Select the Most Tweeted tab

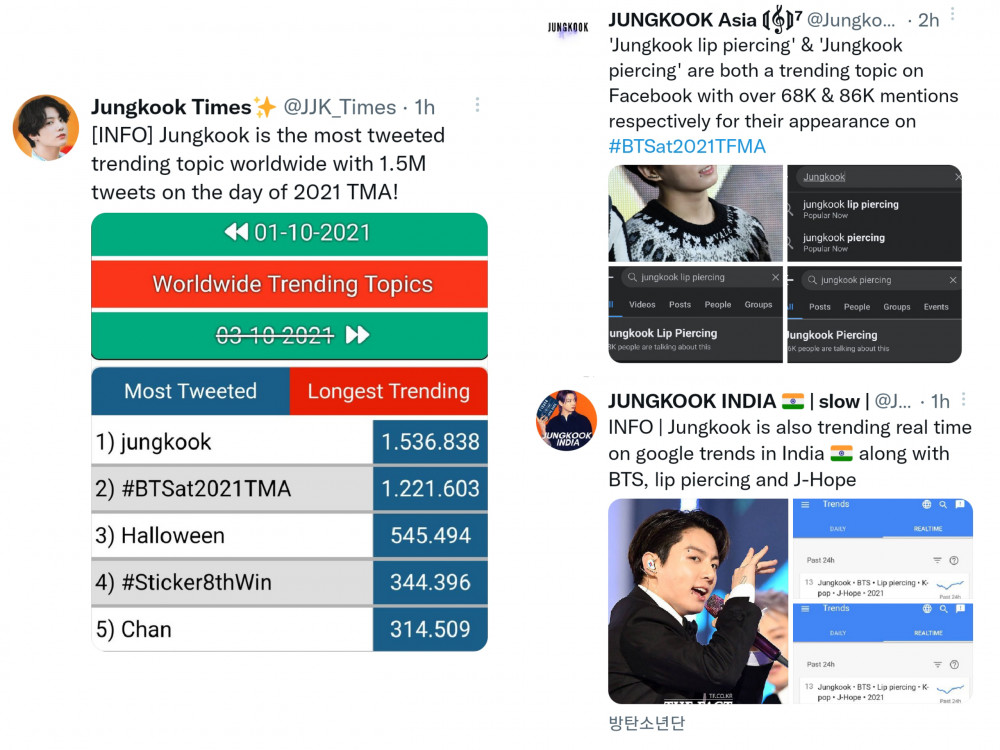[191, 391]
